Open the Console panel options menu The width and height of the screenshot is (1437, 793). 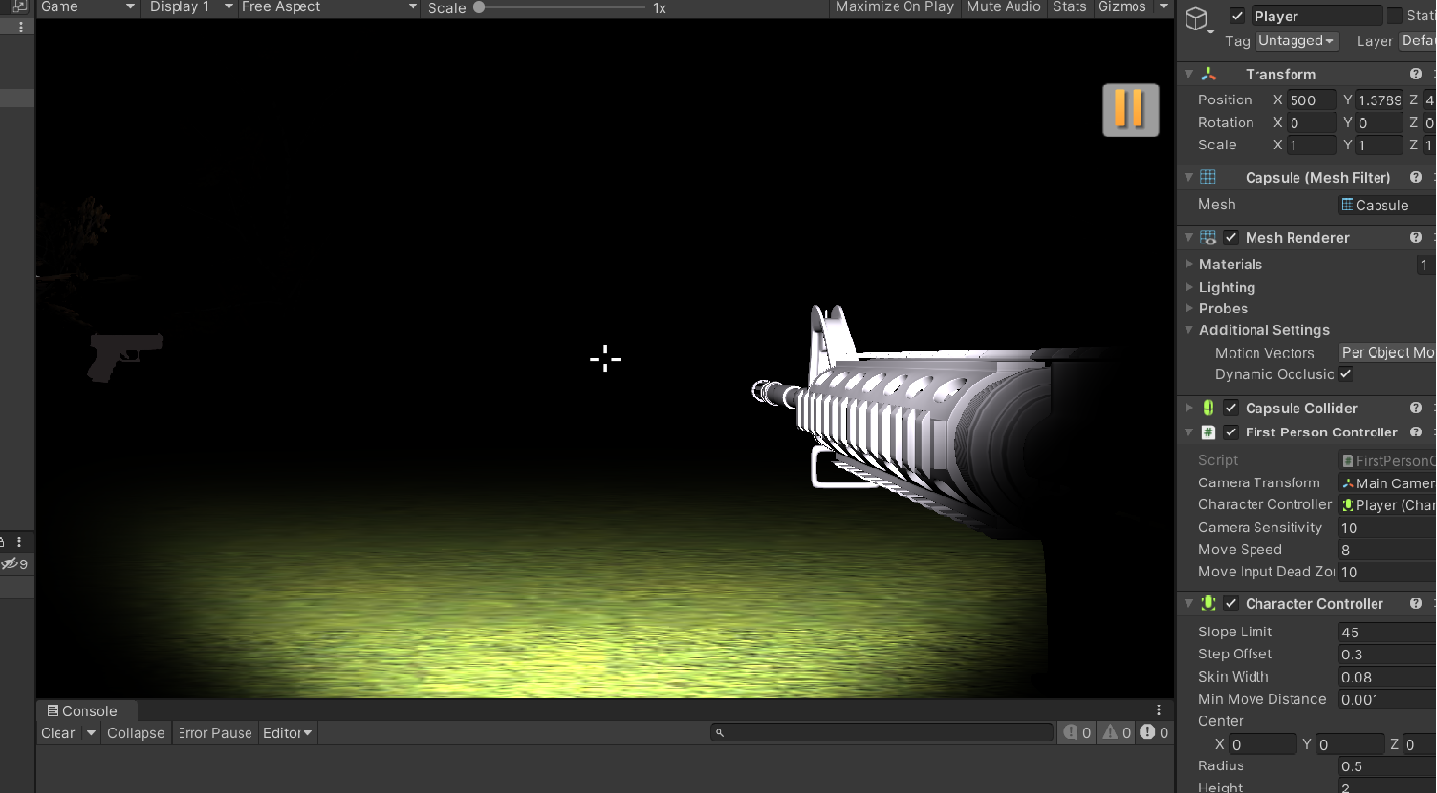(x=1159, y=711)
